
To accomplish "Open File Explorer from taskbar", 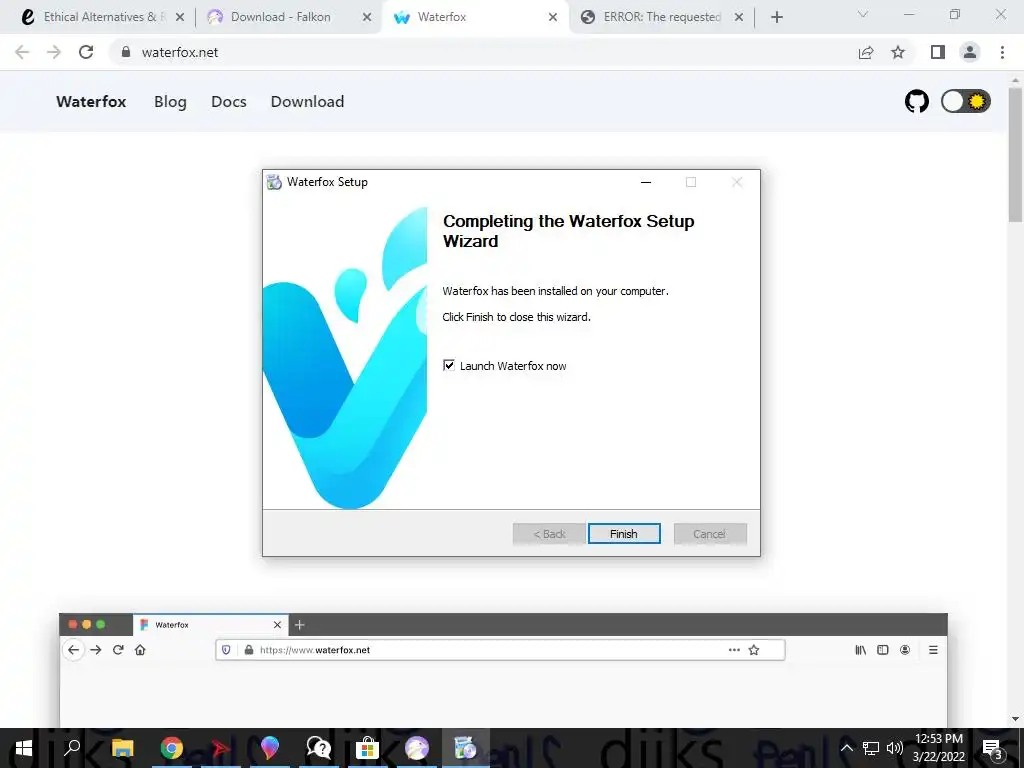I will pos(122,748).
